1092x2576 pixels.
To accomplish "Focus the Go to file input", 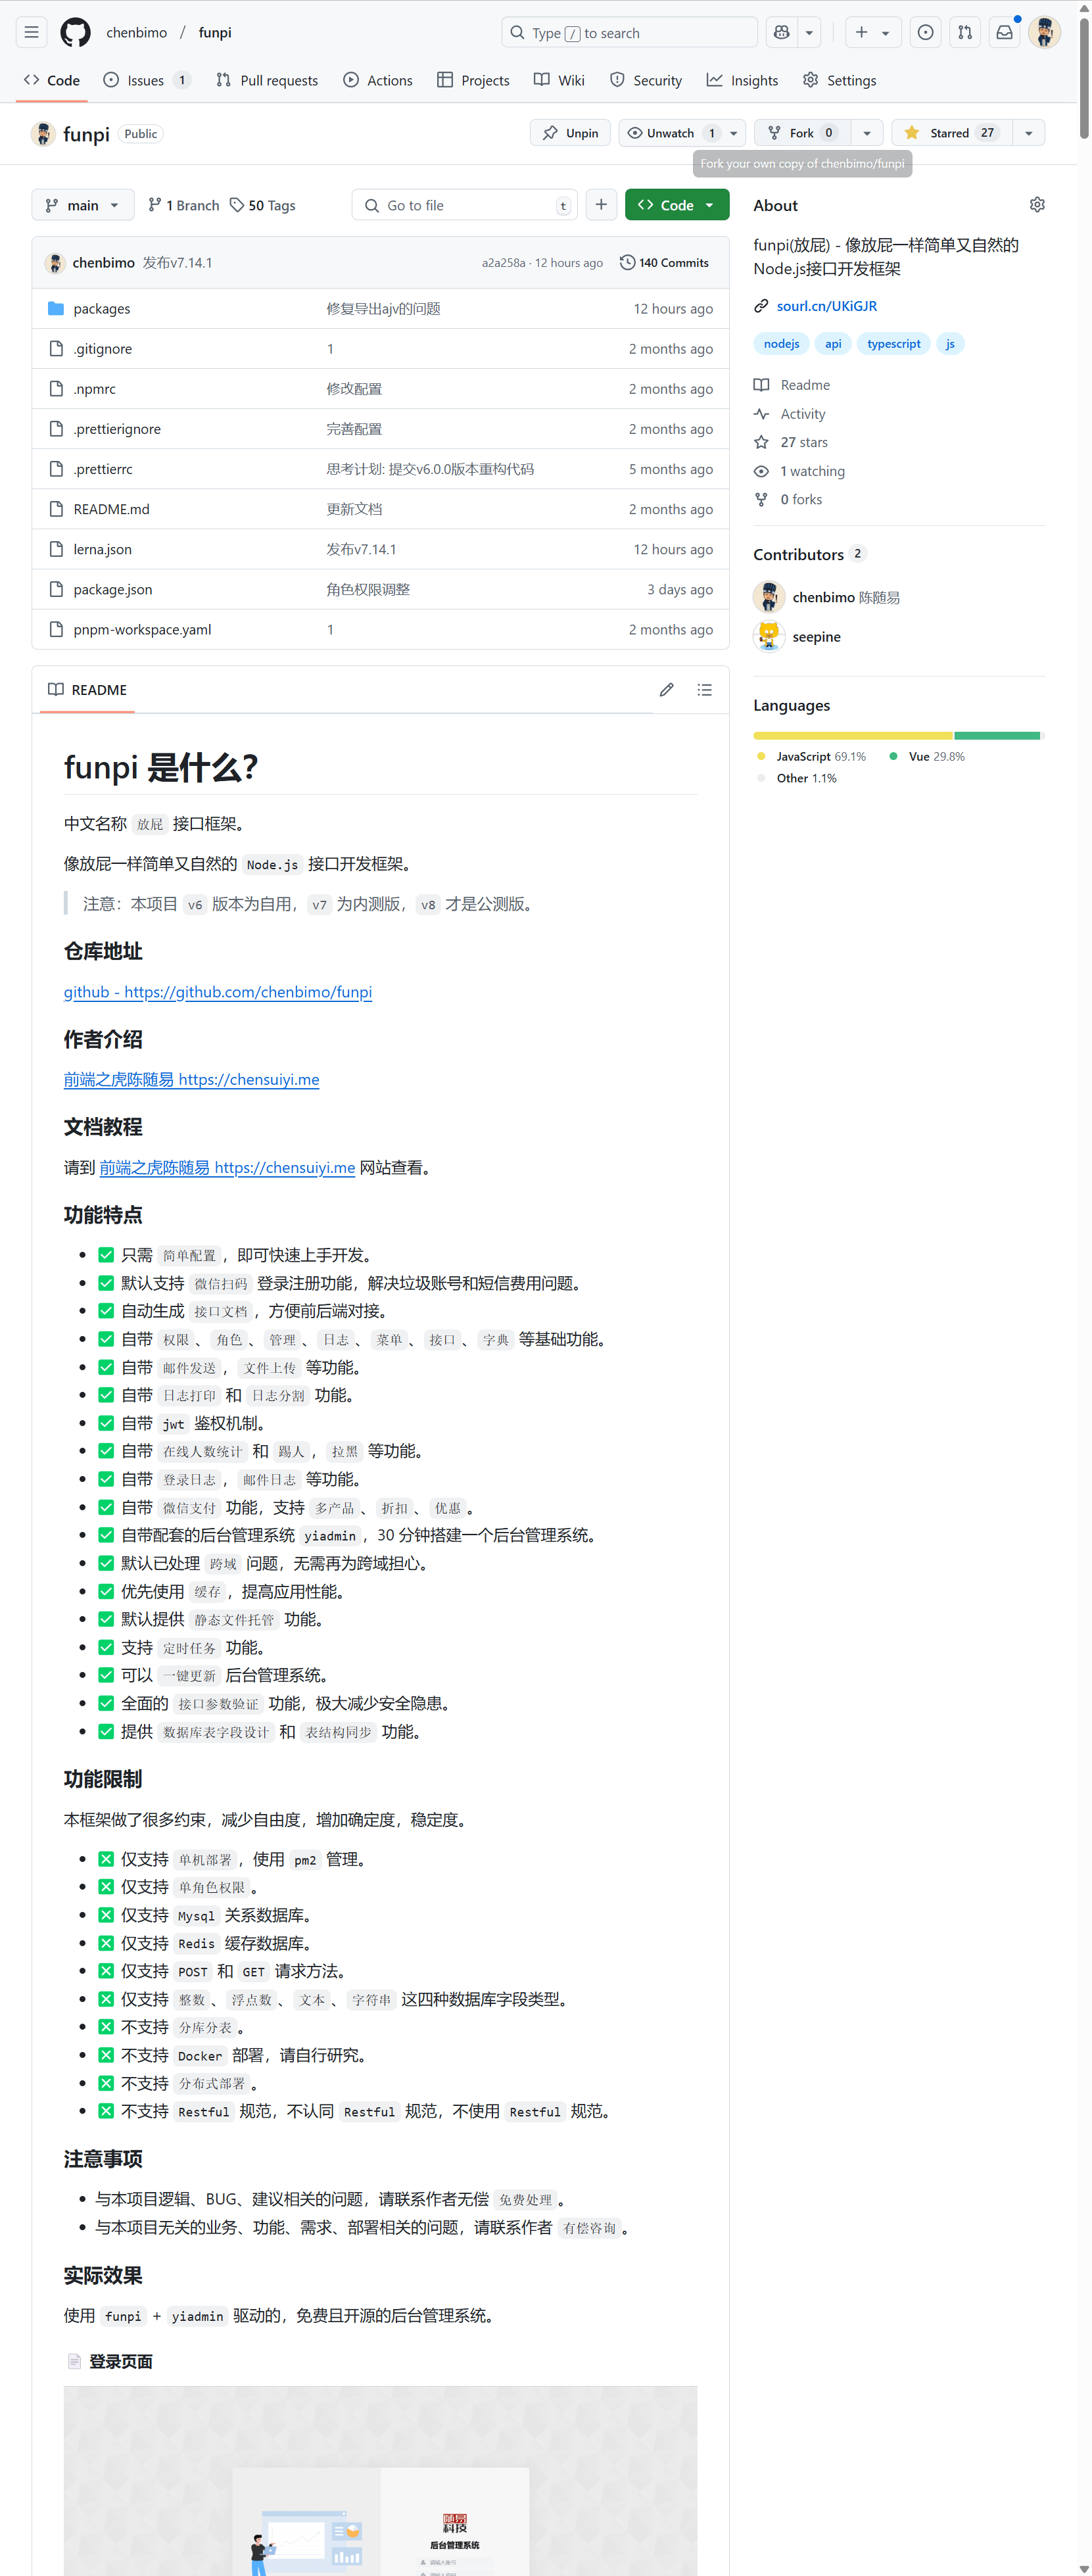I will pos(465,205).
